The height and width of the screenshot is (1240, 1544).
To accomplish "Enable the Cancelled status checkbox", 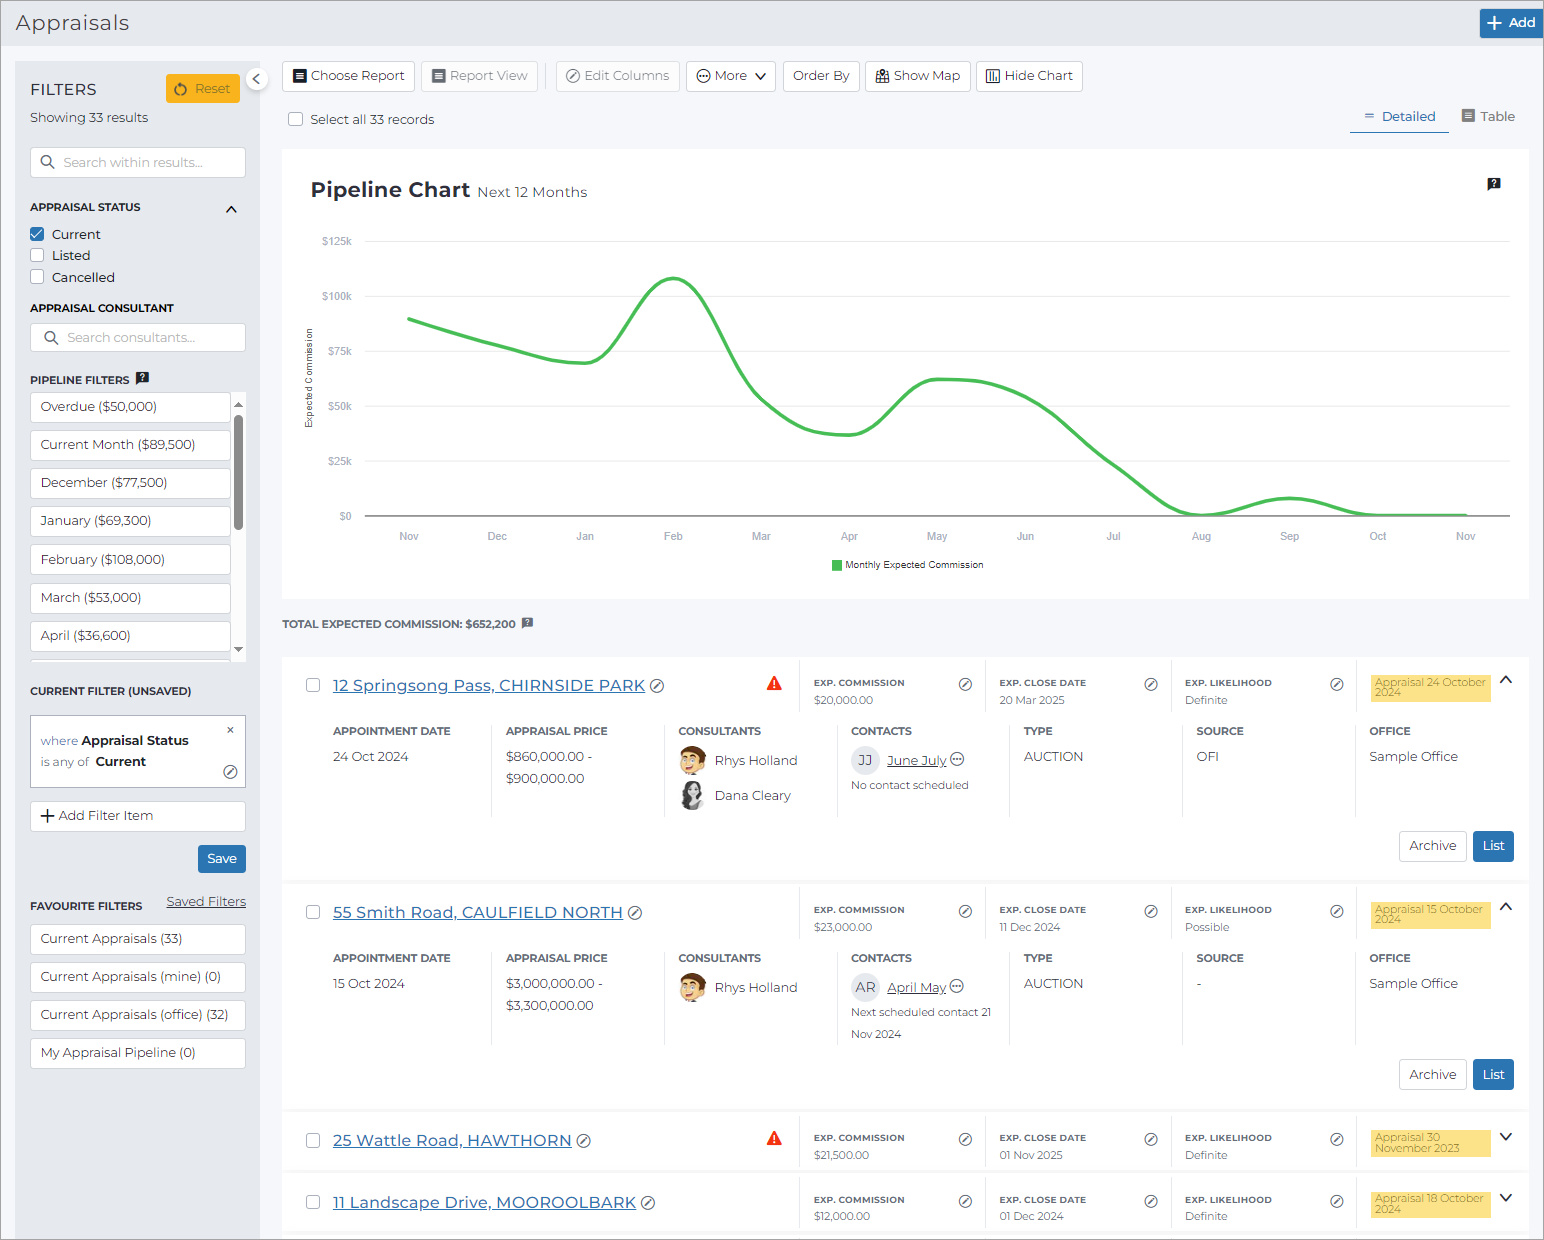I will tap(37, 277).
